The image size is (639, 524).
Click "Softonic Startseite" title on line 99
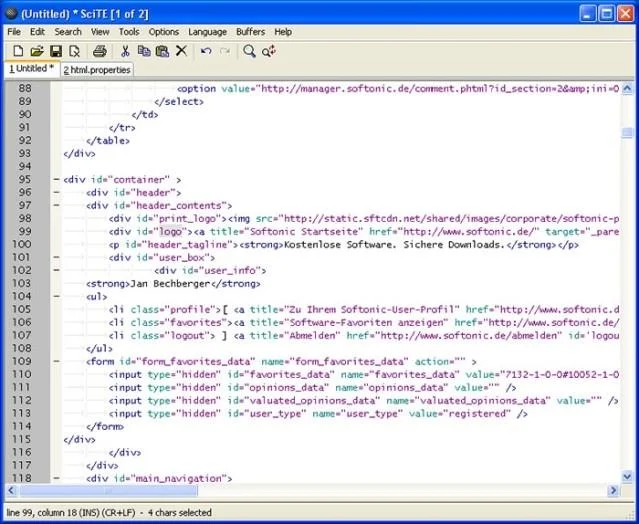tap(306, 231)
